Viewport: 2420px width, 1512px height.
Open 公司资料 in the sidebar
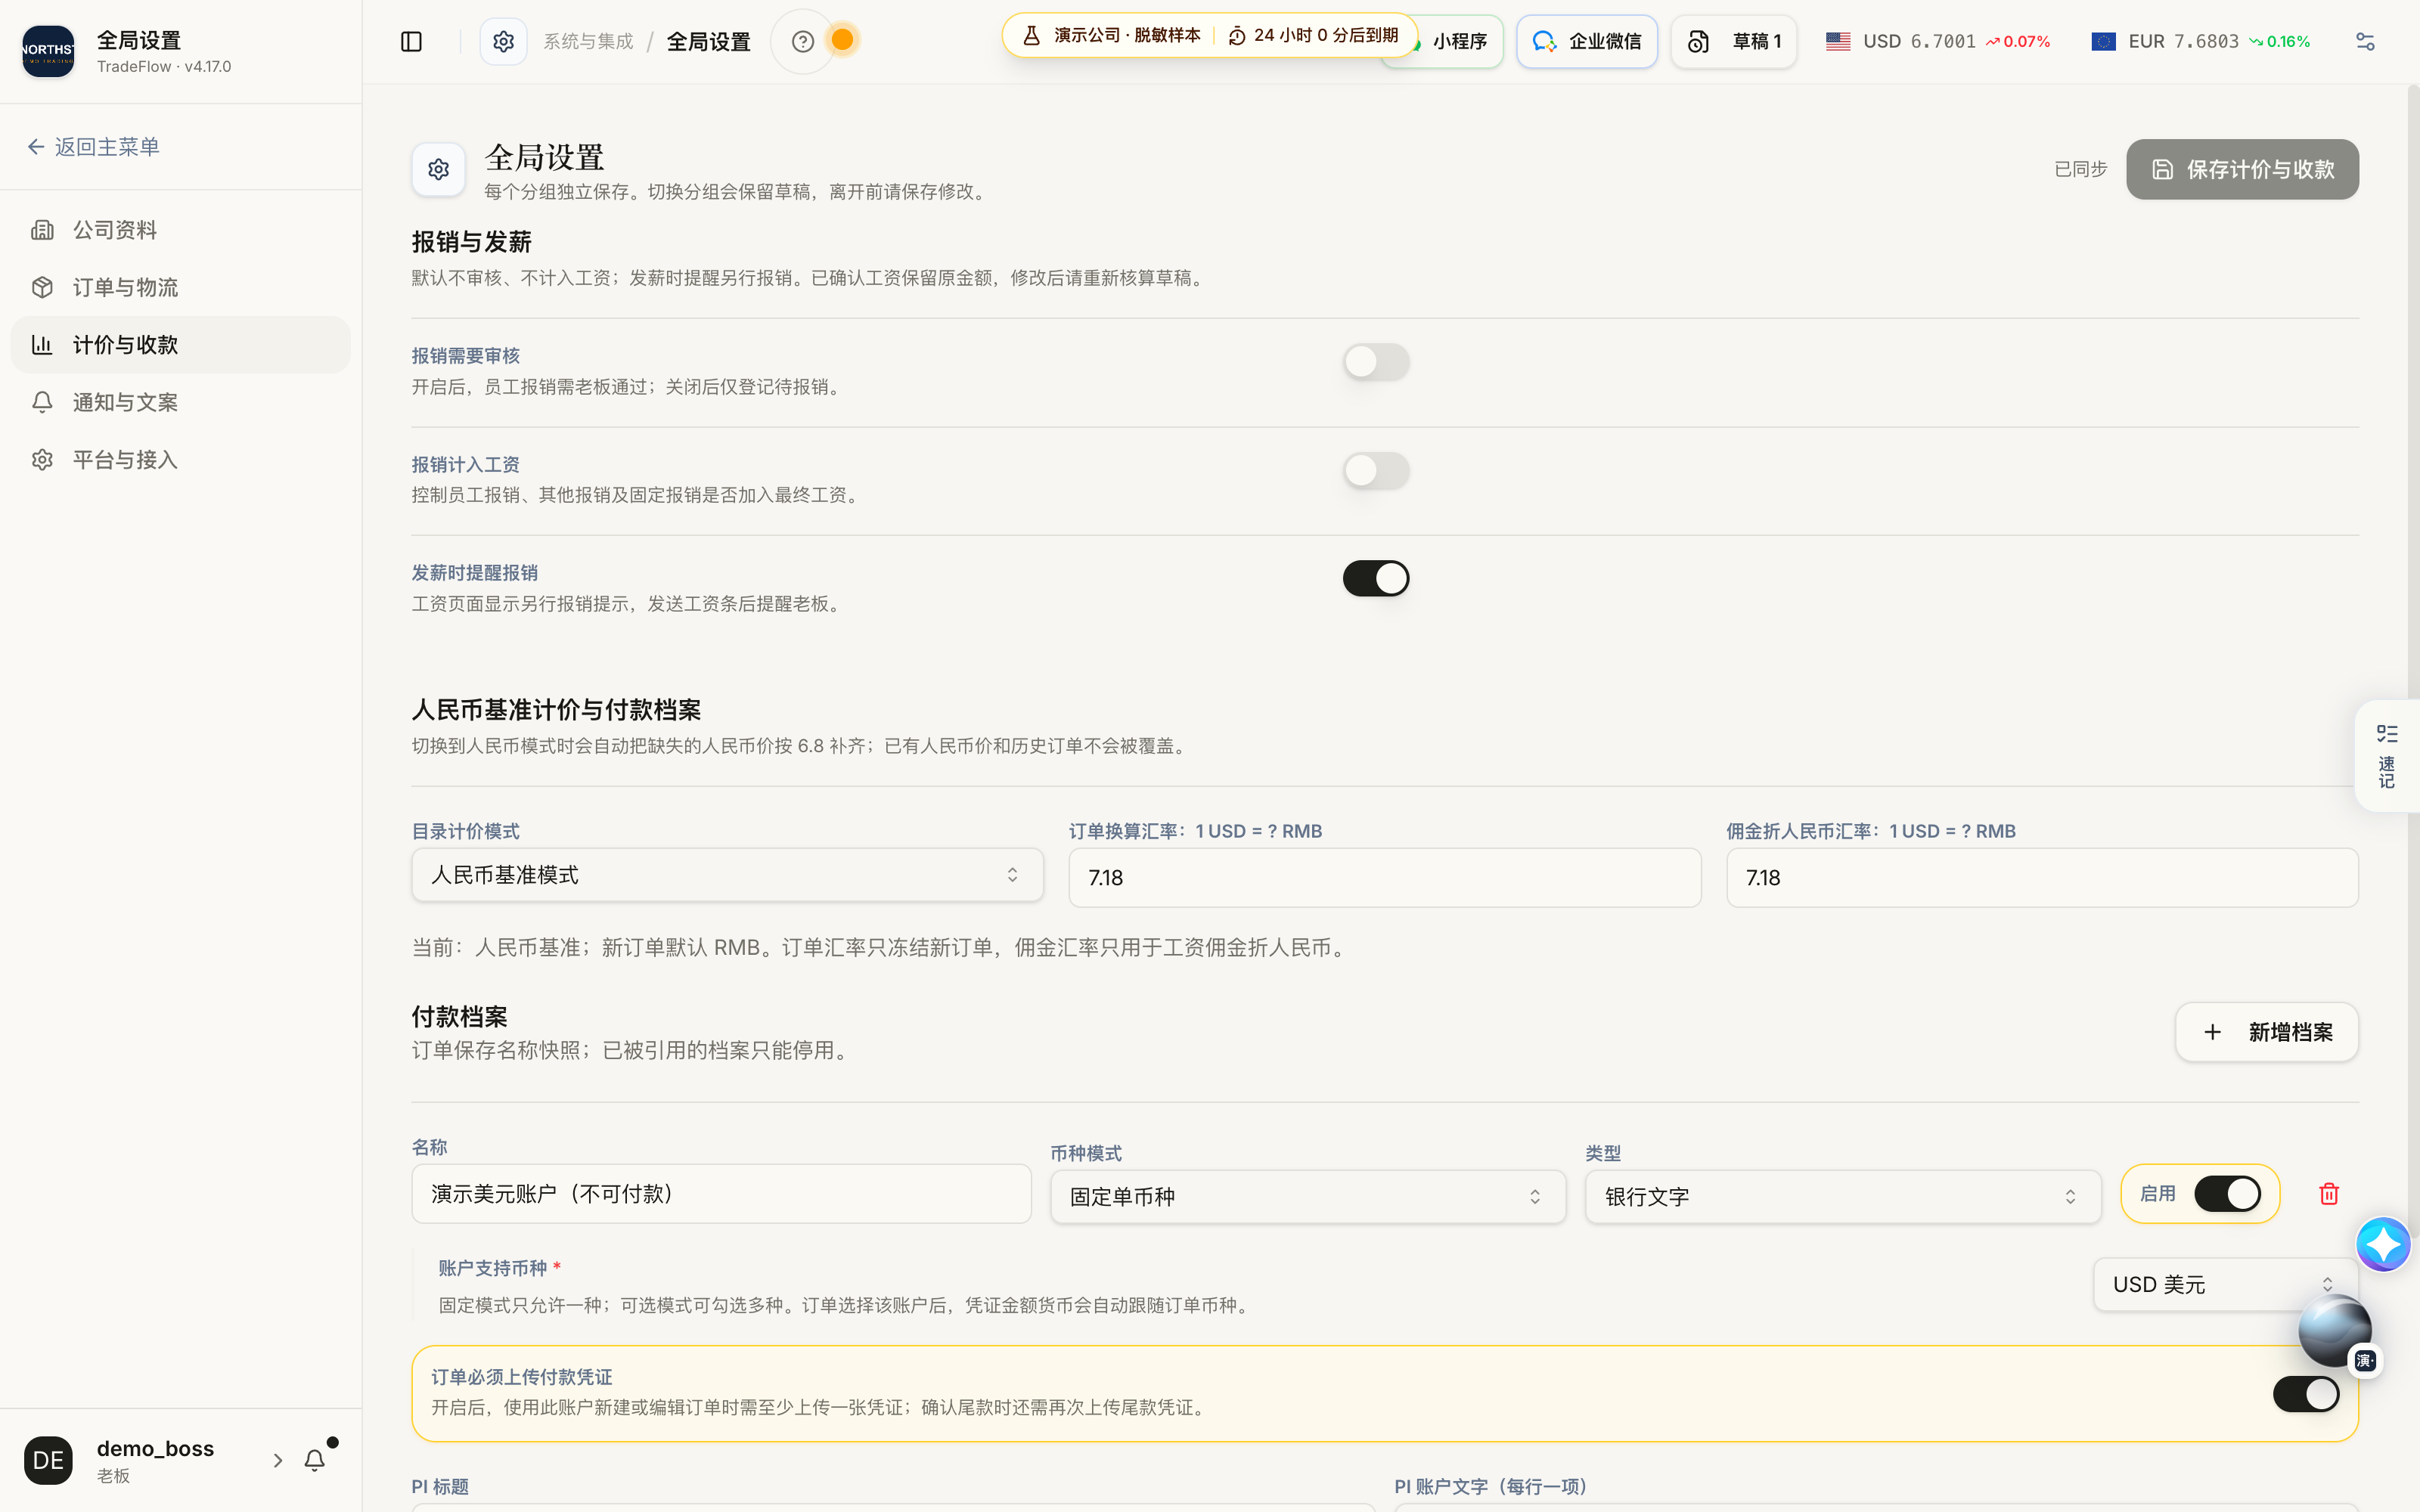click(x=181, y=230)
